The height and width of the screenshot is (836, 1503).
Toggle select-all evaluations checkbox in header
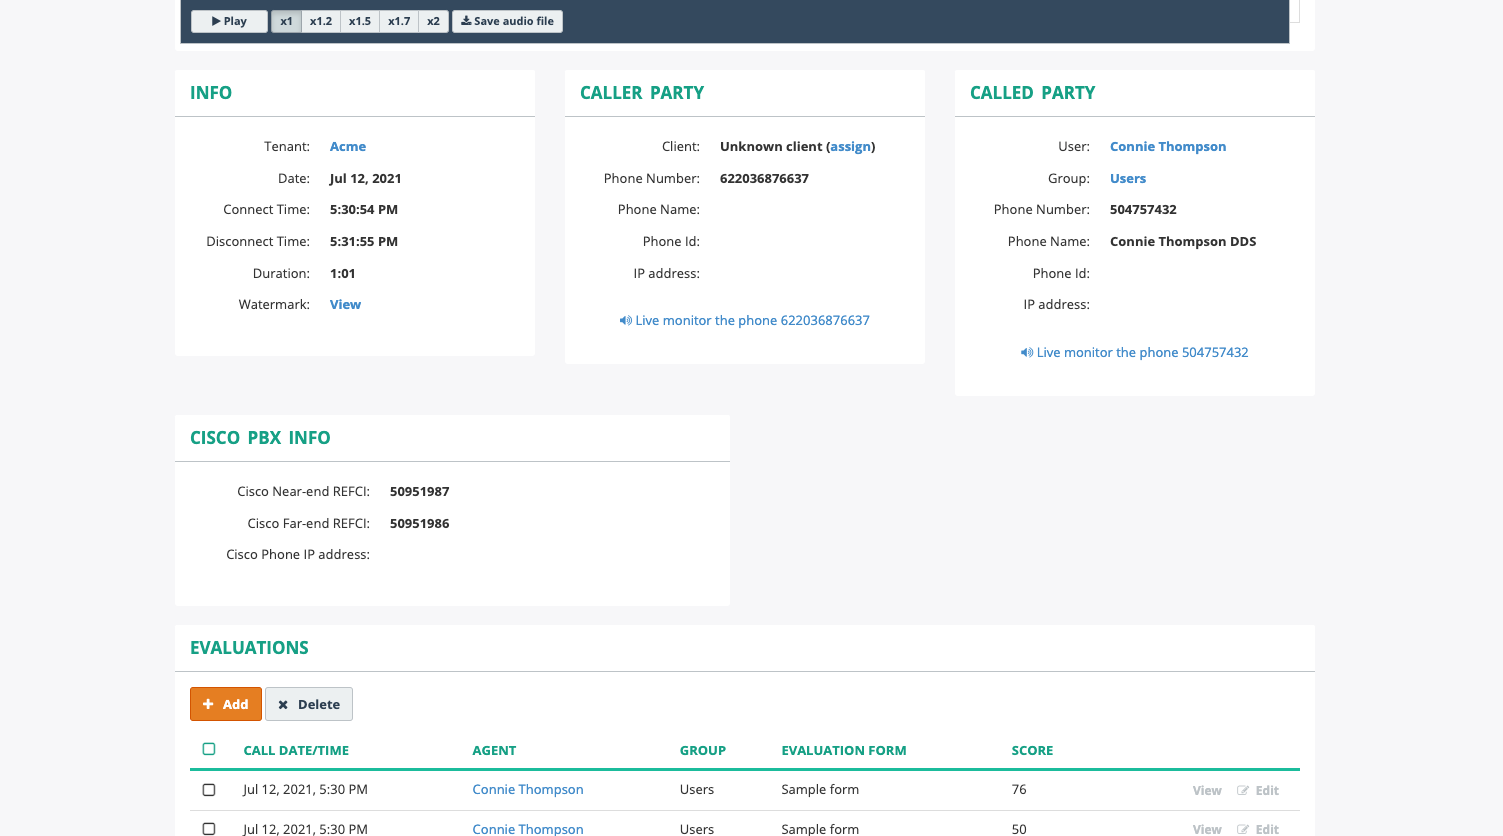(x=209, y=749)
